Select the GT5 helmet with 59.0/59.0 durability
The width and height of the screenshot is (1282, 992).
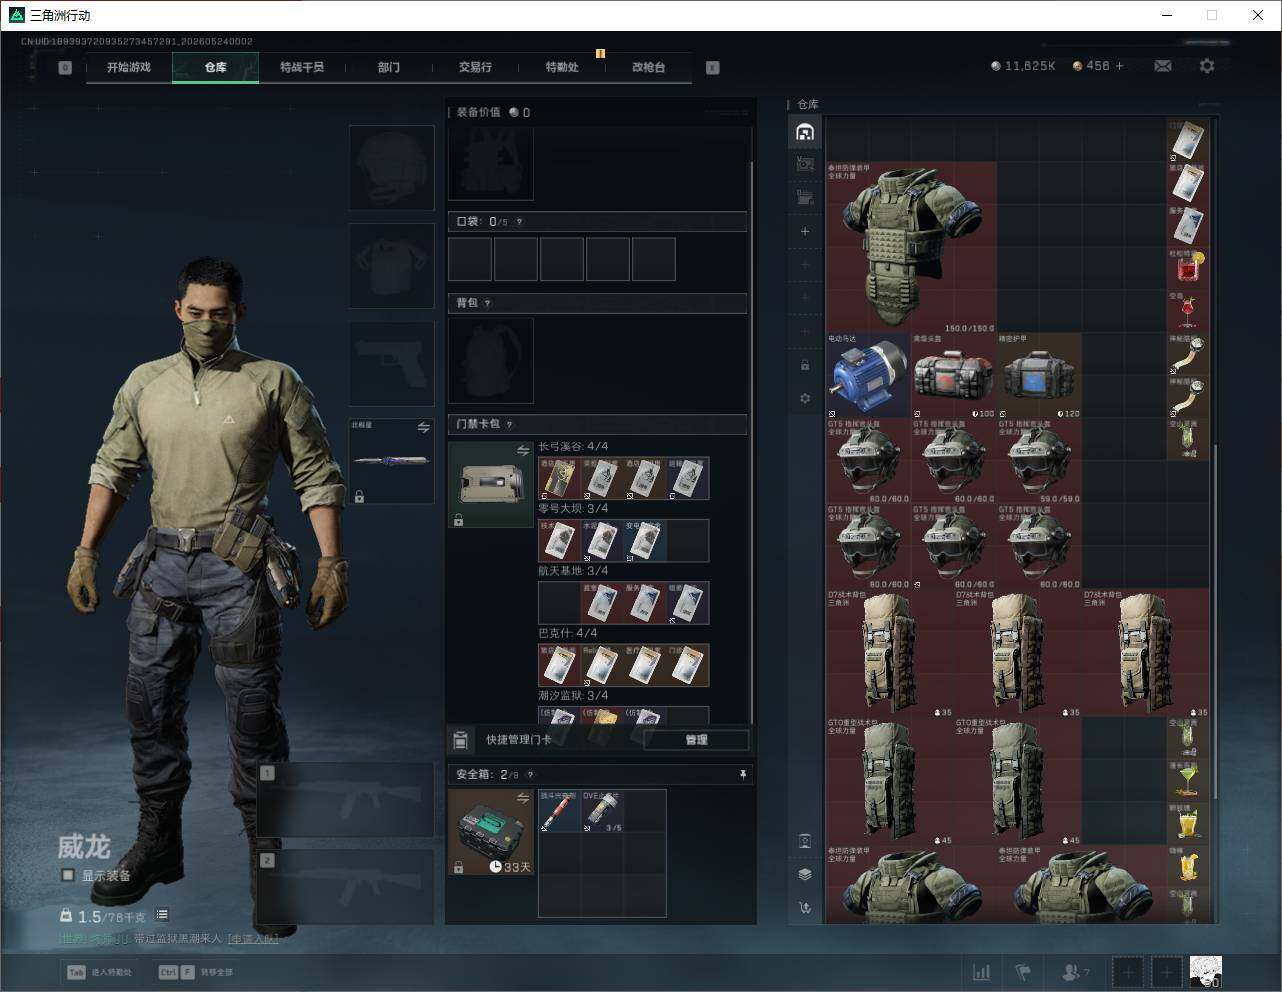pyautogui.click(x=1039, y=460)
